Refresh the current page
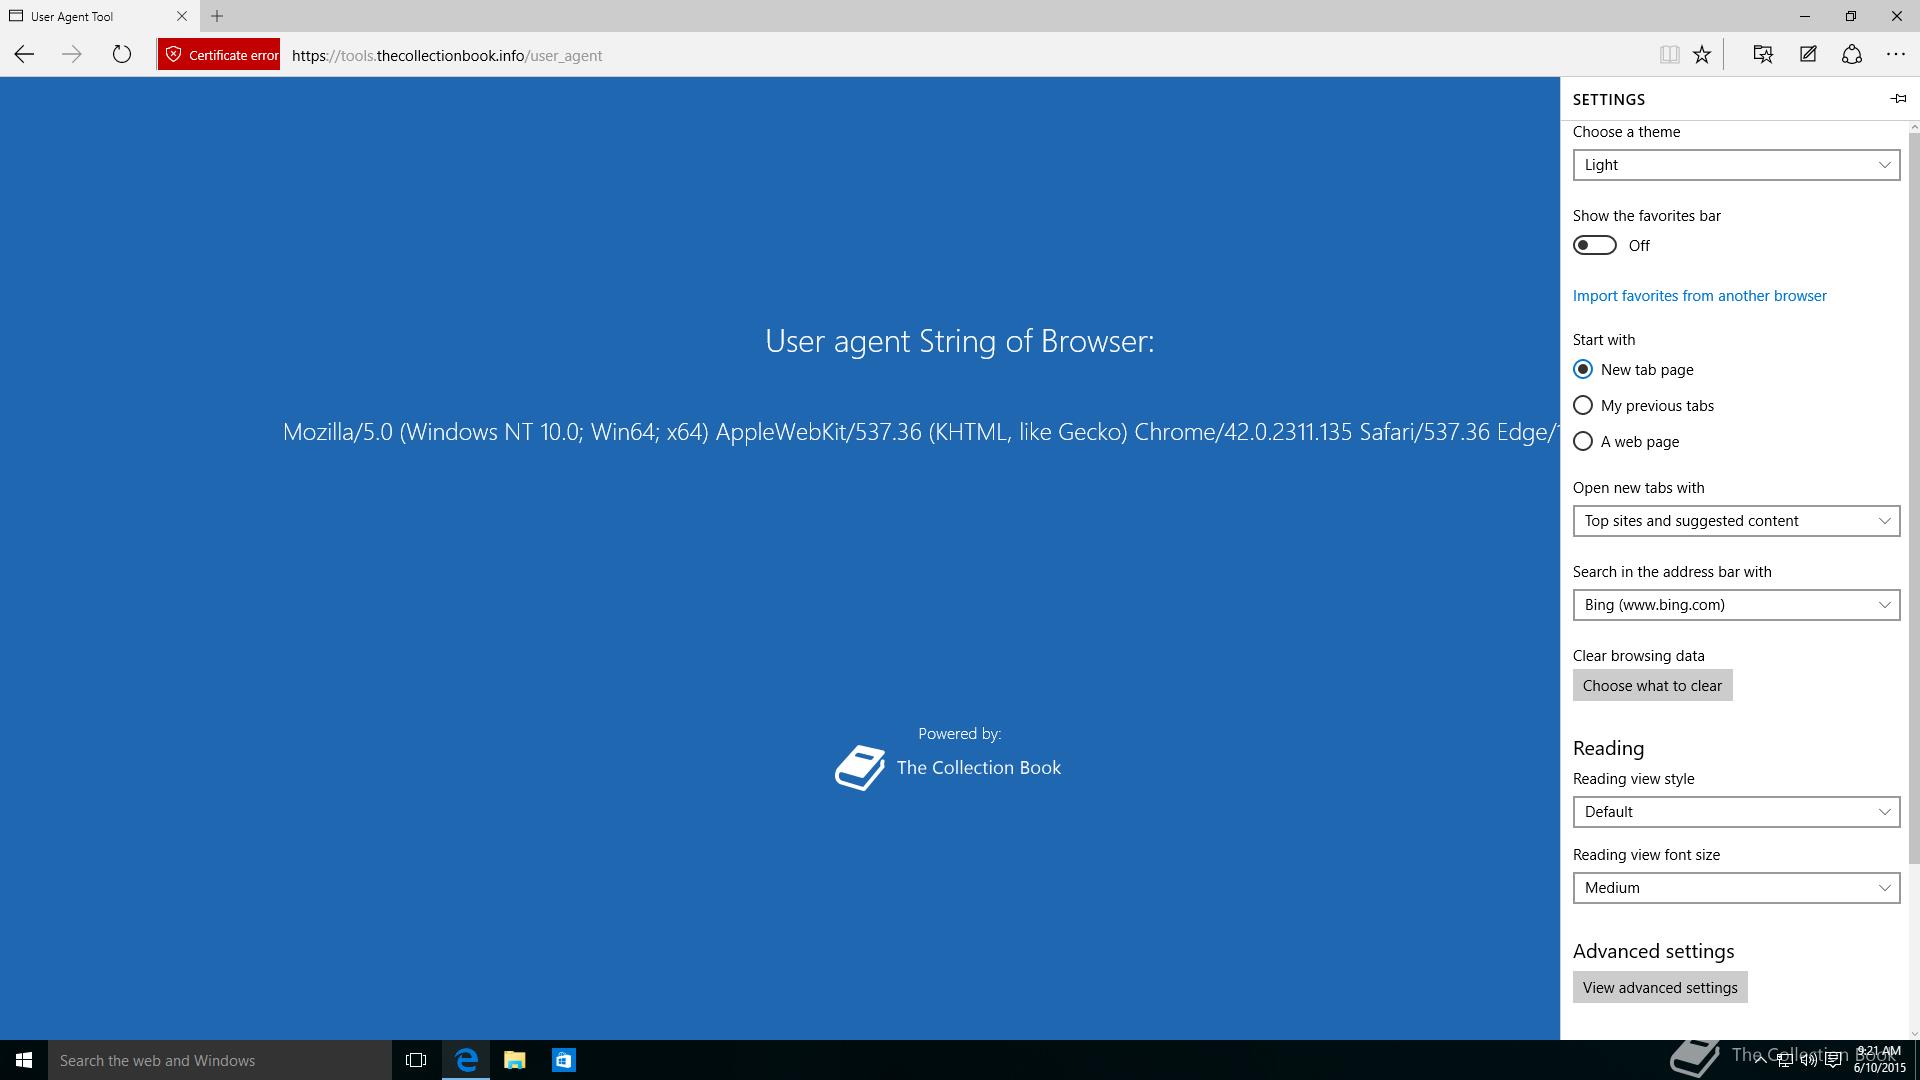The height and width of the screenshot is (1080, 1920). pos(122,55)
